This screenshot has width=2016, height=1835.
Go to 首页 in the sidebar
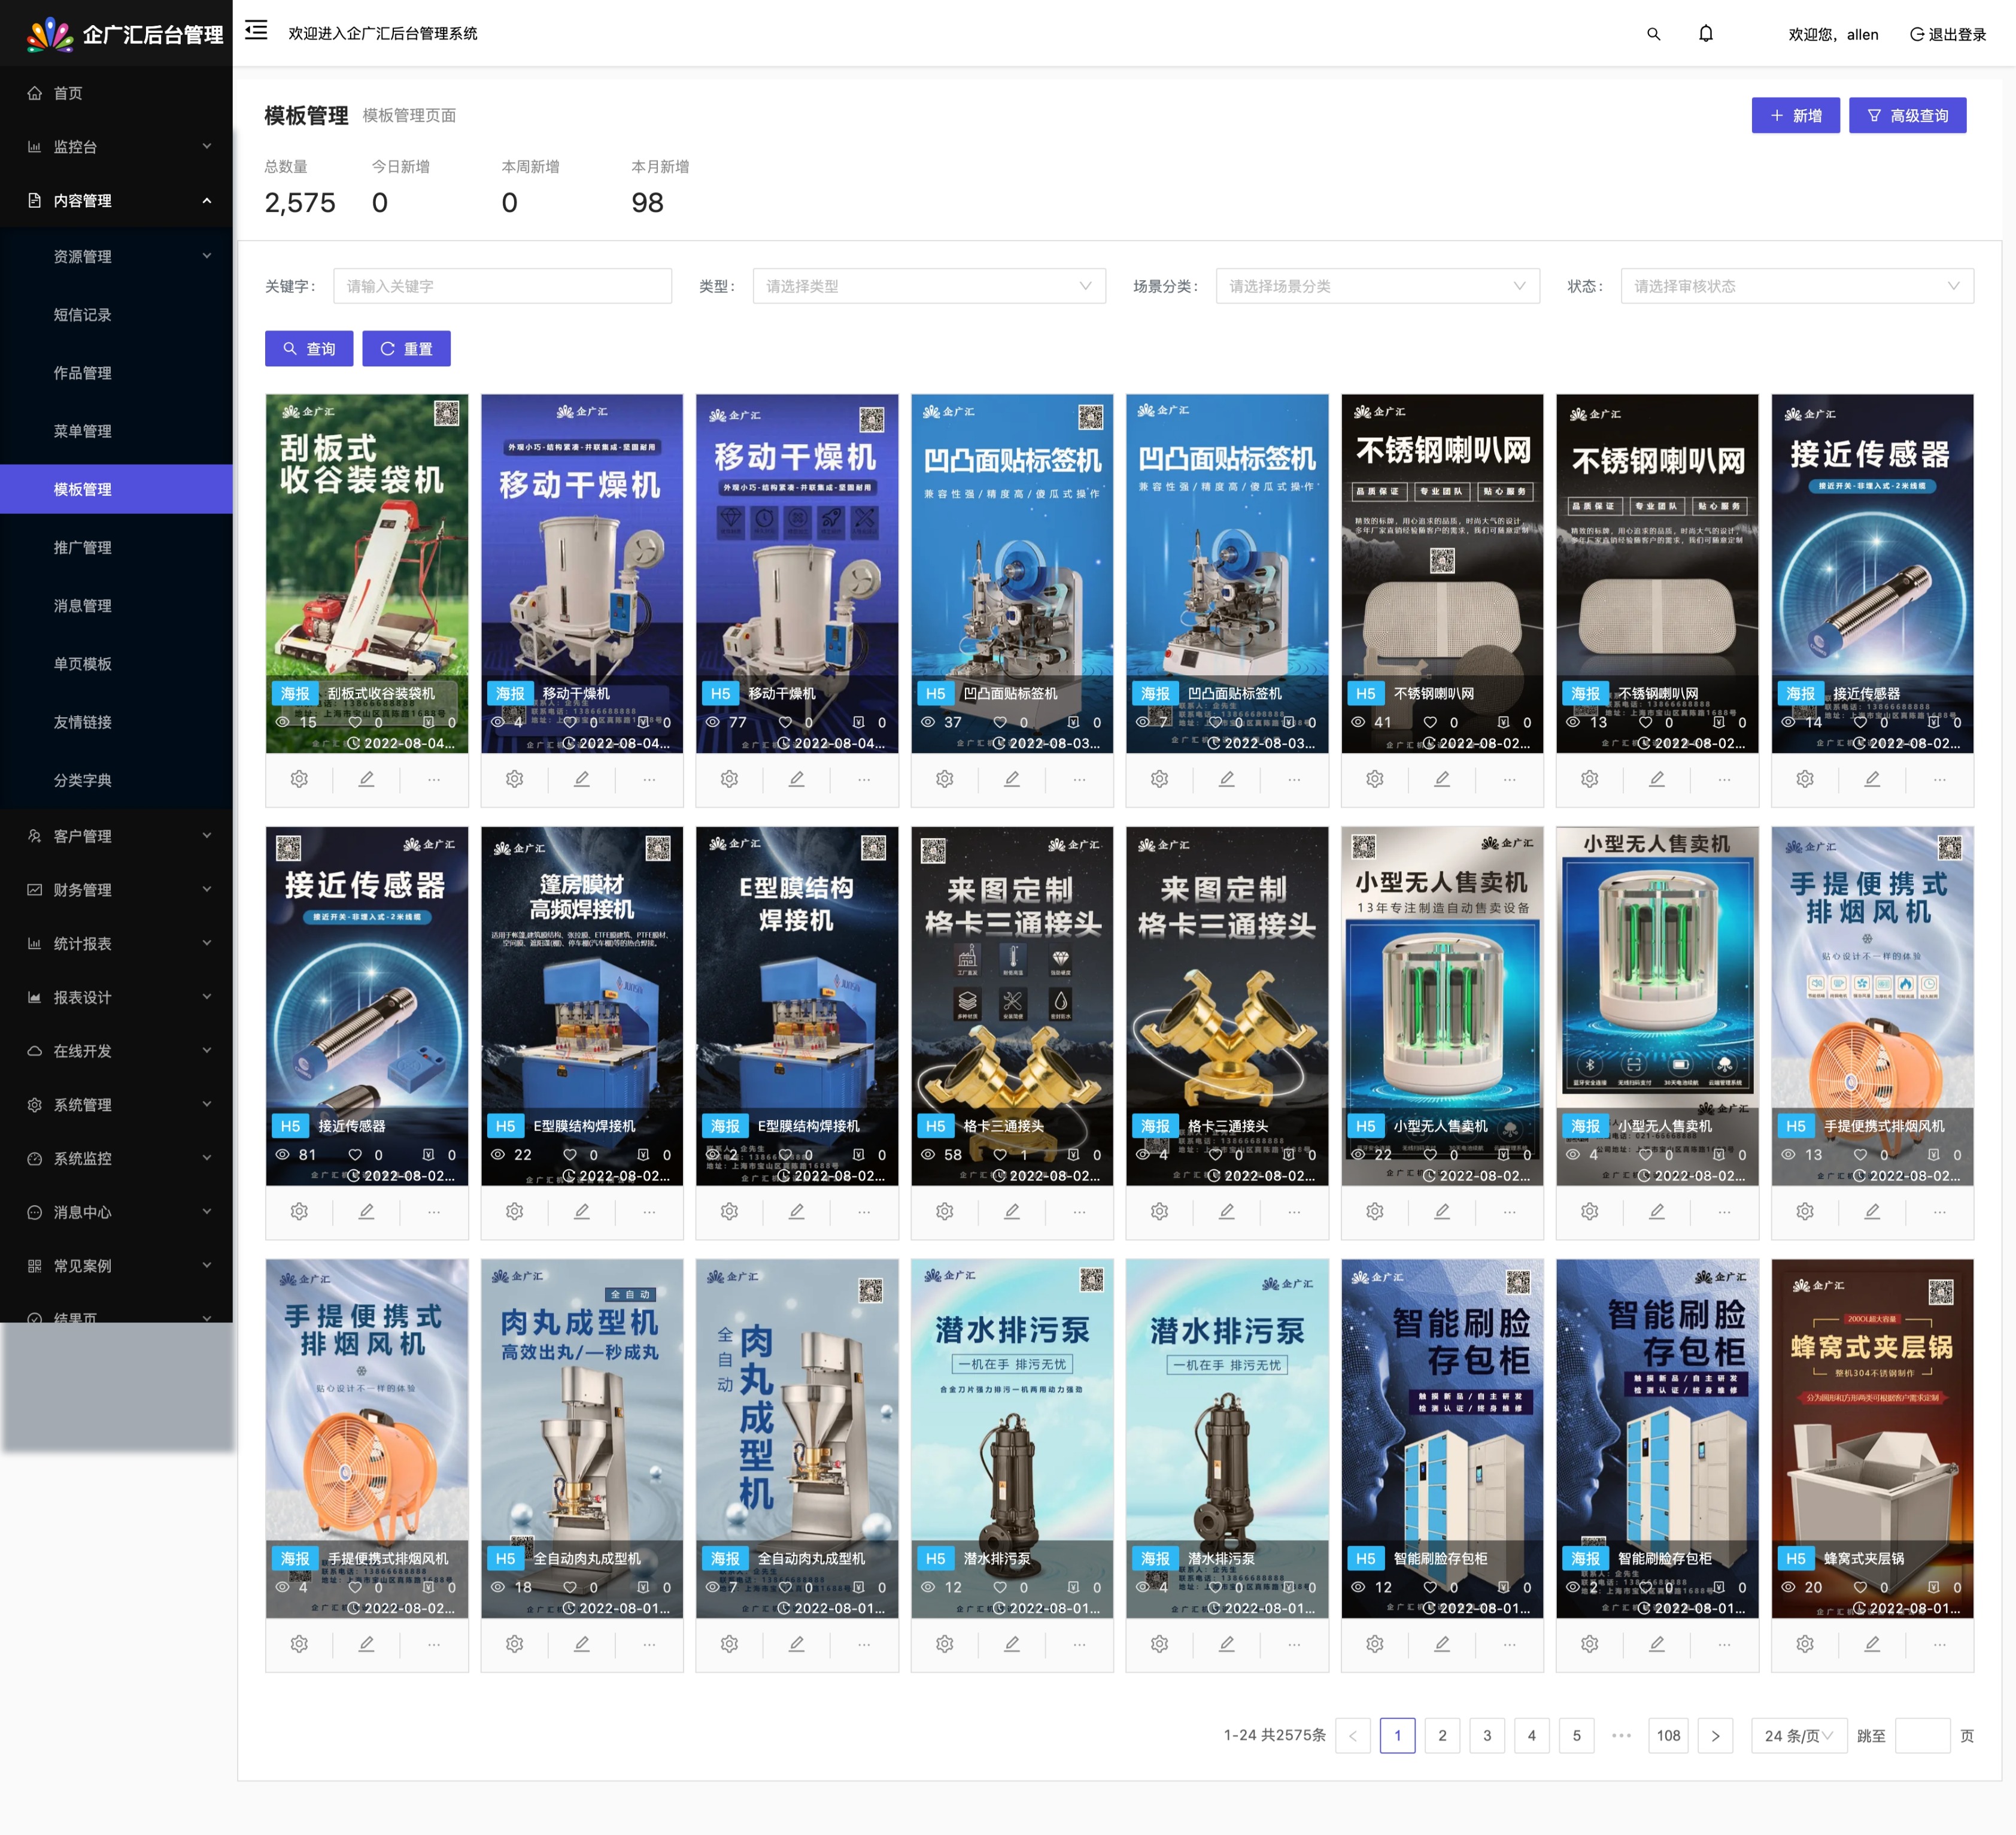click(x=116, y=93)
